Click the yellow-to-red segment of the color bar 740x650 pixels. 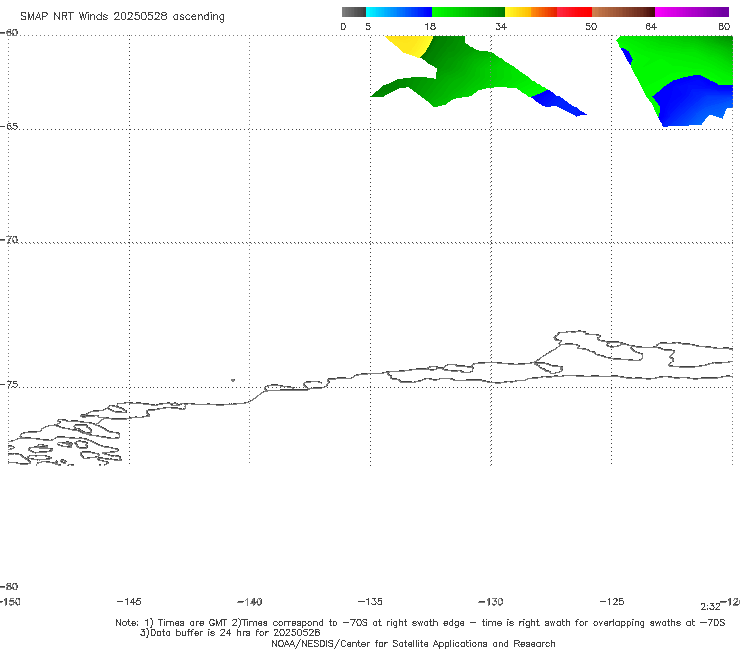point(548,12)
